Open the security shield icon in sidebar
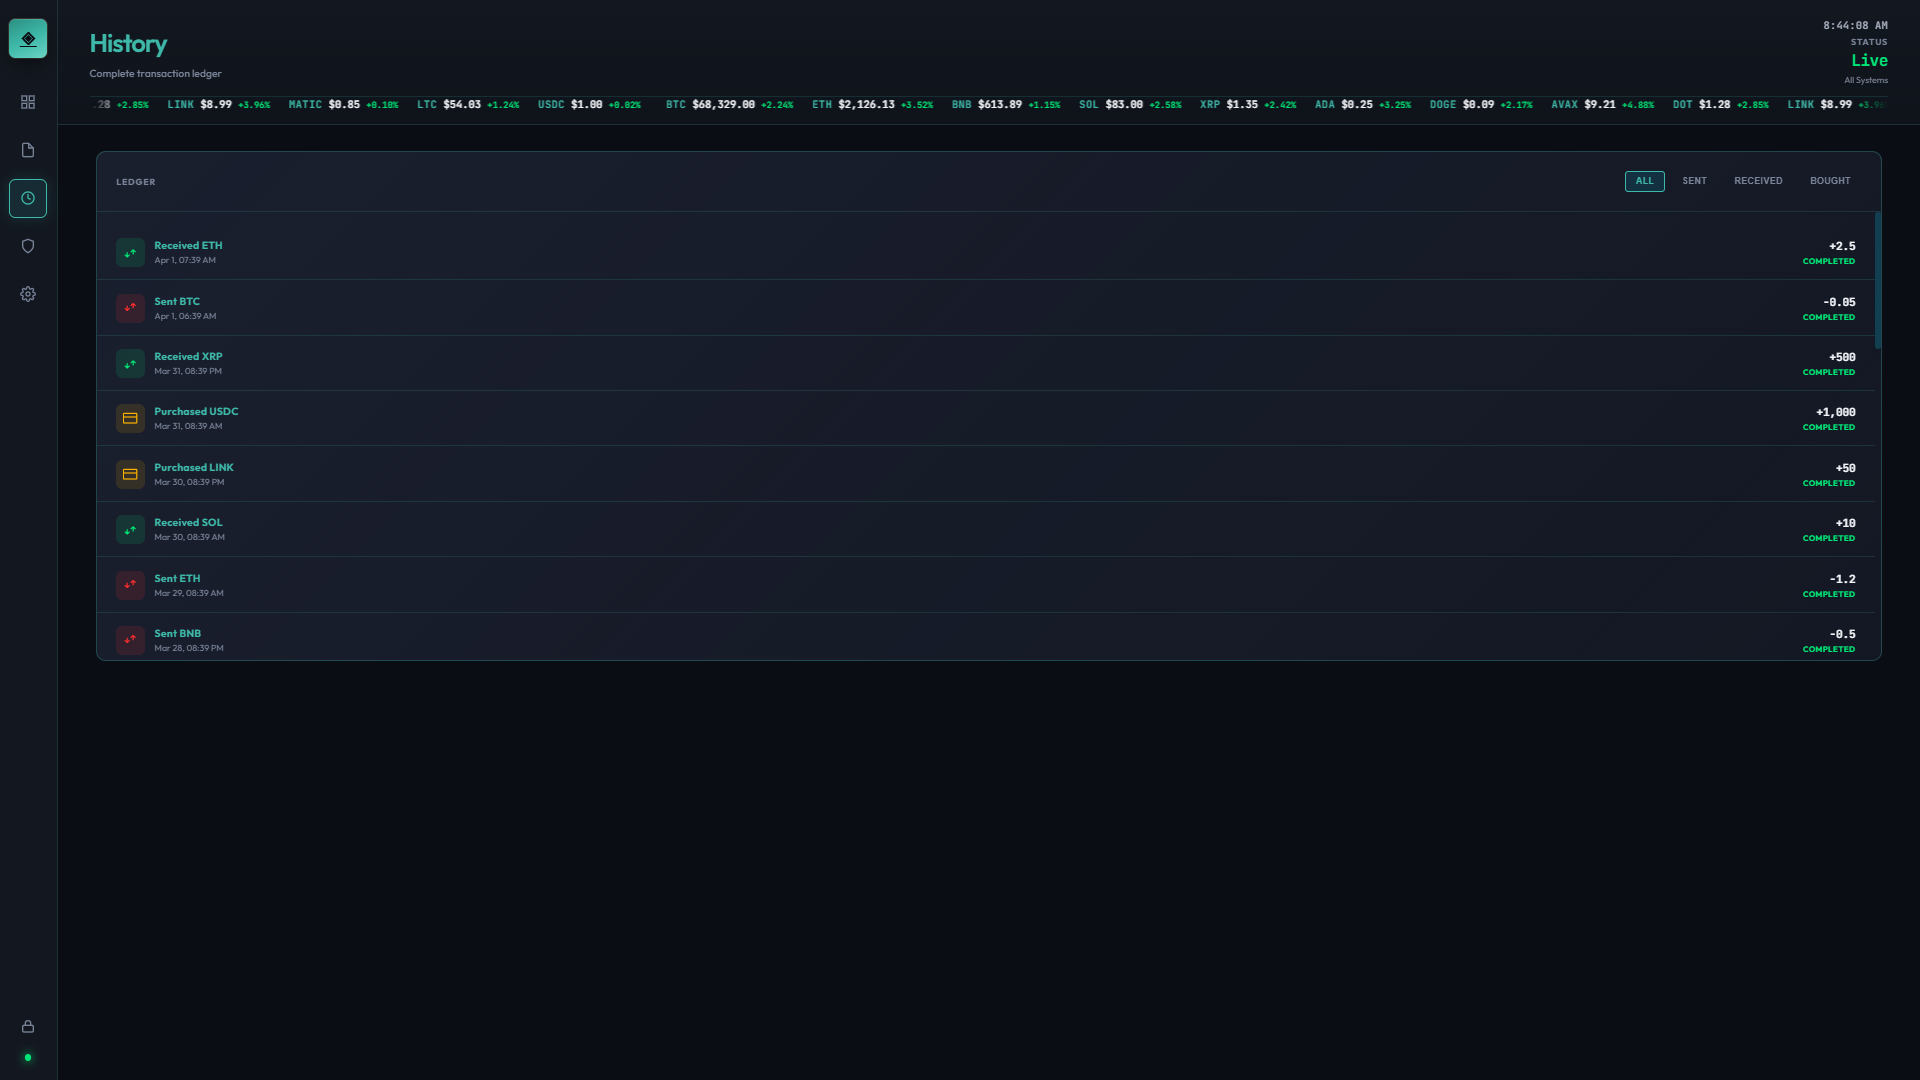This screenshot has height=1080, width=1920. (28, 246)
